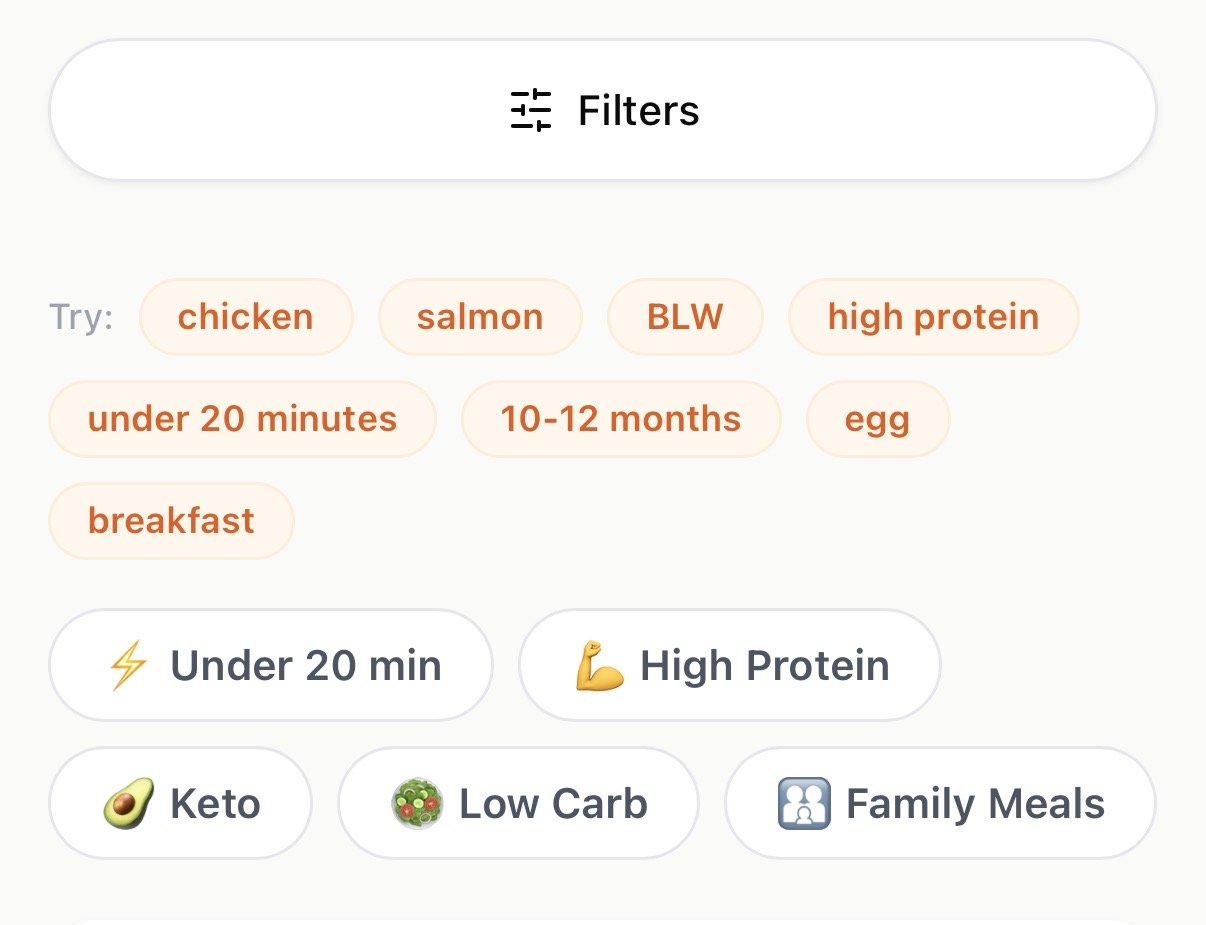This screenshot has height=925, width=1206.
Task: Click the sliders icon beside Filters
Action: [531, 110]
